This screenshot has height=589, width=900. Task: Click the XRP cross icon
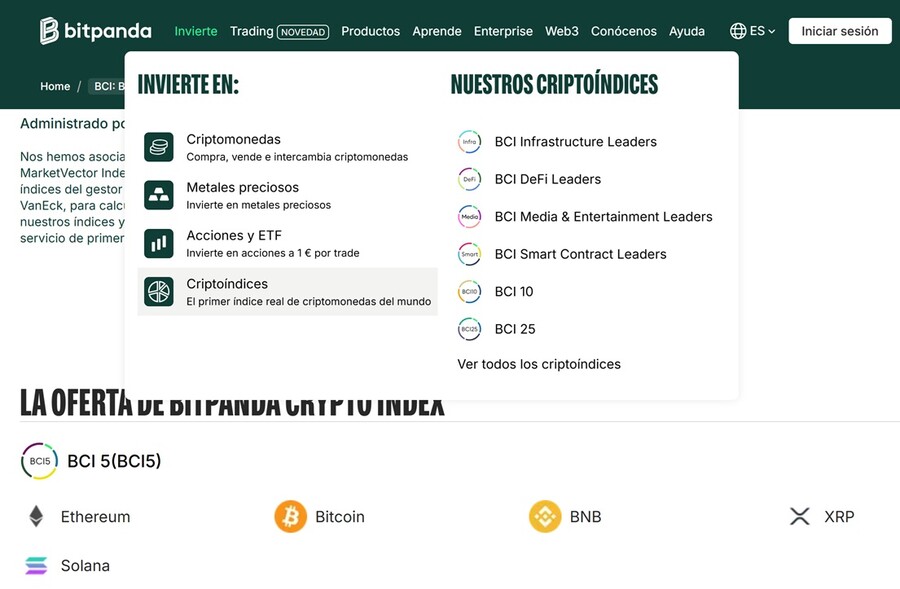(x=800, y=517)
